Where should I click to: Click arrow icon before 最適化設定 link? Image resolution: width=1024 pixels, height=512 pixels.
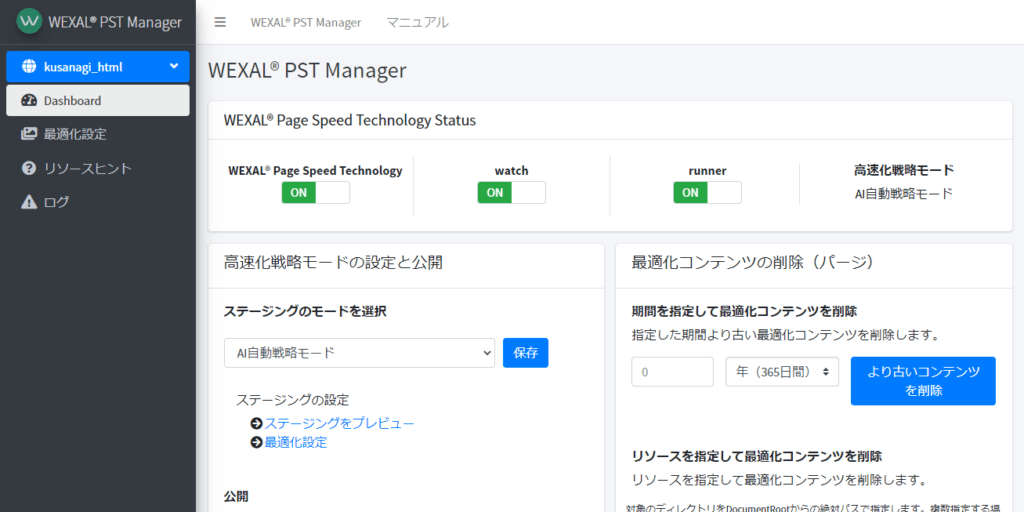click(x=257, y=443)
